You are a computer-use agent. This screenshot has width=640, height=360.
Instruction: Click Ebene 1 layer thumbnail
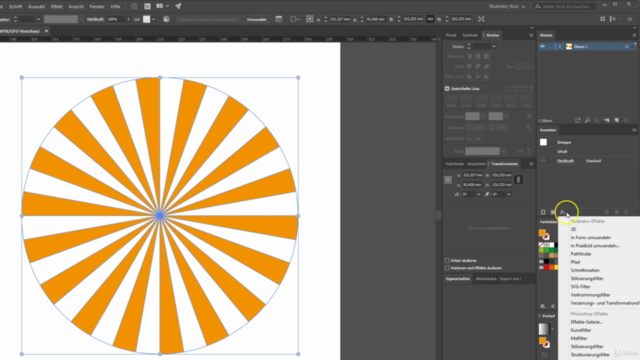pyautogui.click(x=569, y=47)
